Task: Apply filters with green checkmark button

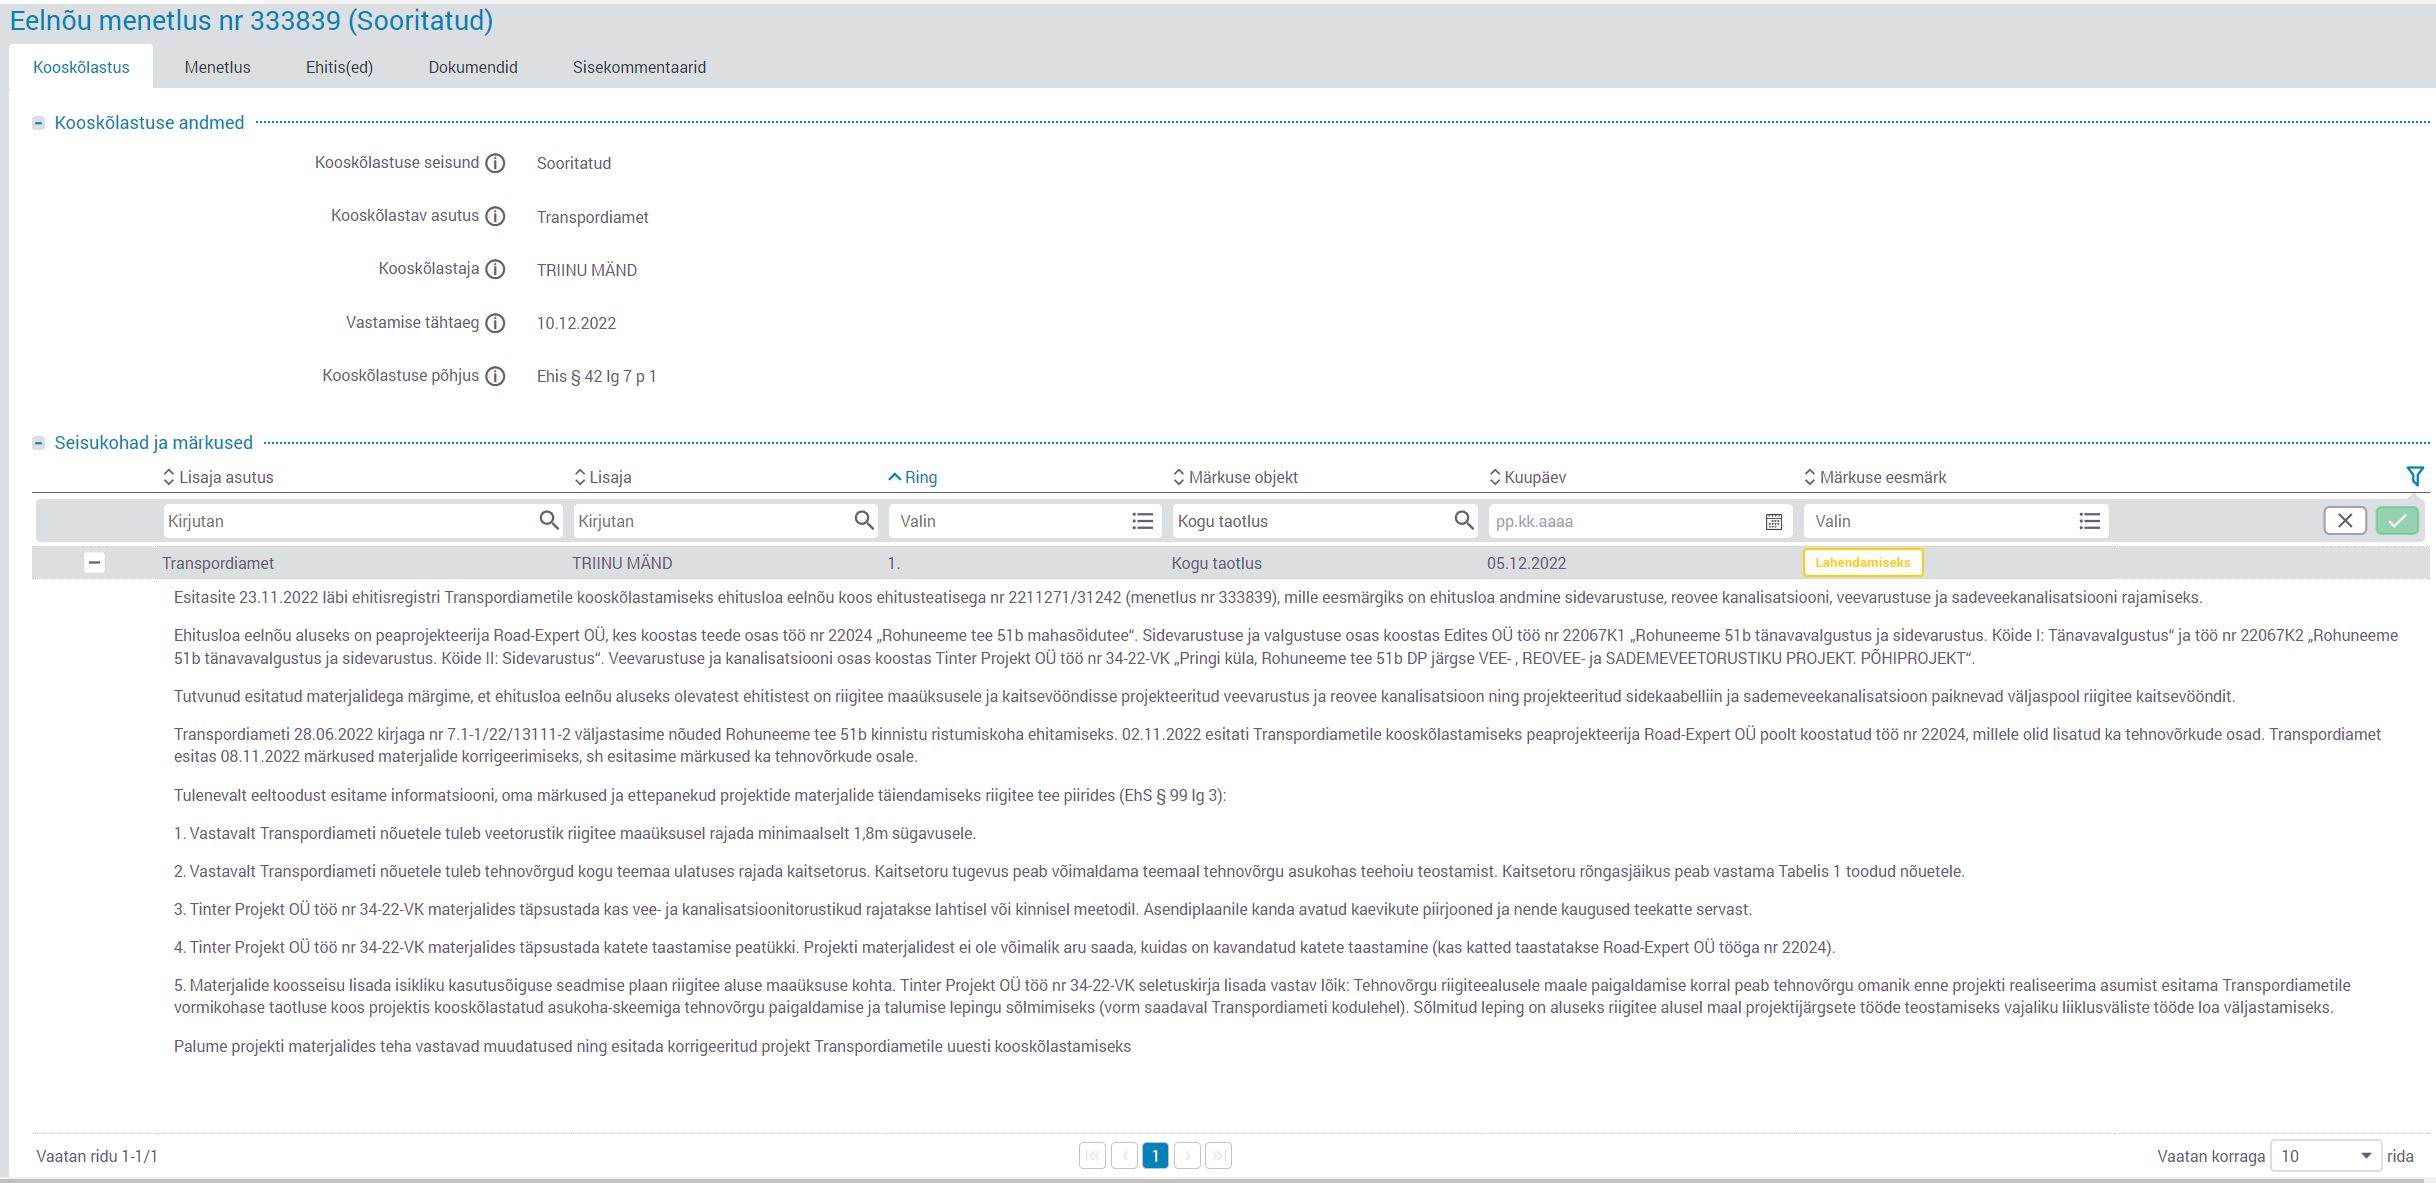Action: [x=2397, y=520]
